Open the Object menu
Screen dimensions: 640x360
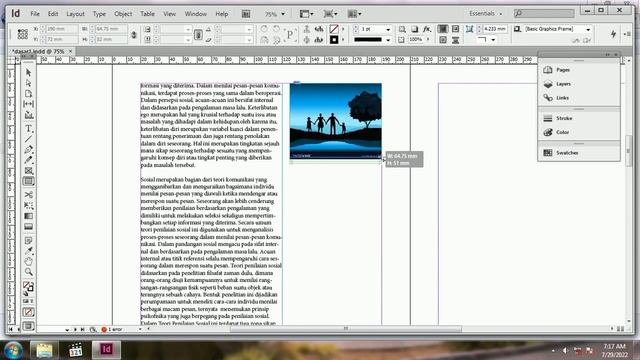pyautogui.click(x=123, y=14)
